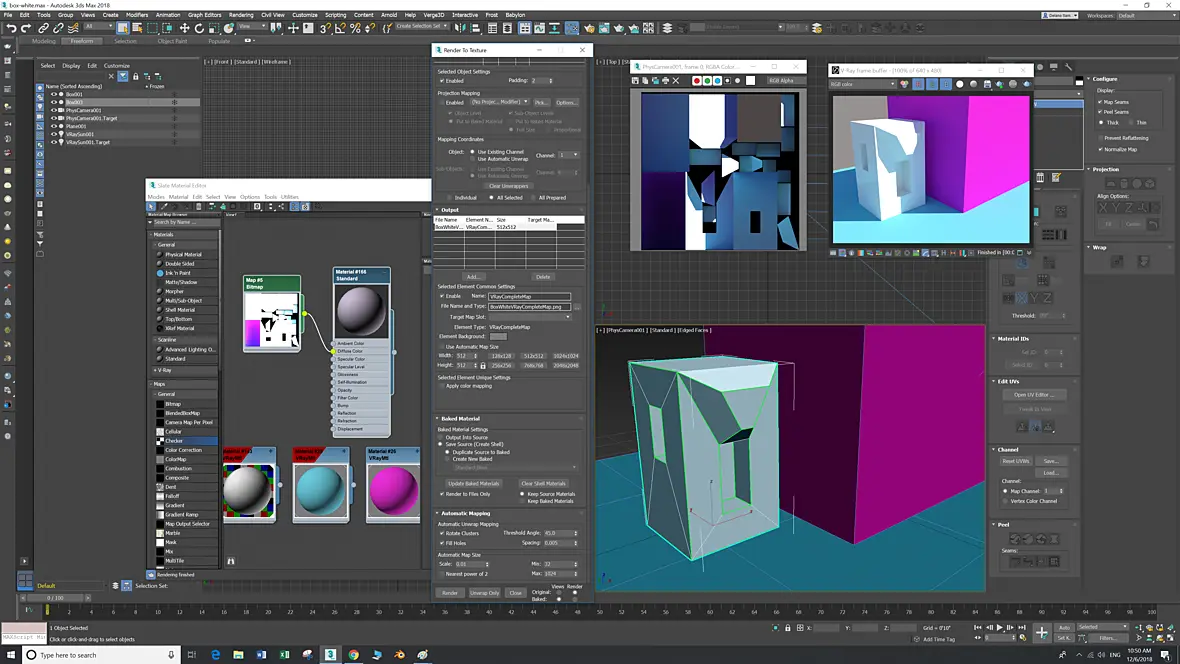Click the white color swatch in PhysCamera001 window
The image size is (1180, 664).
[750, 81]
